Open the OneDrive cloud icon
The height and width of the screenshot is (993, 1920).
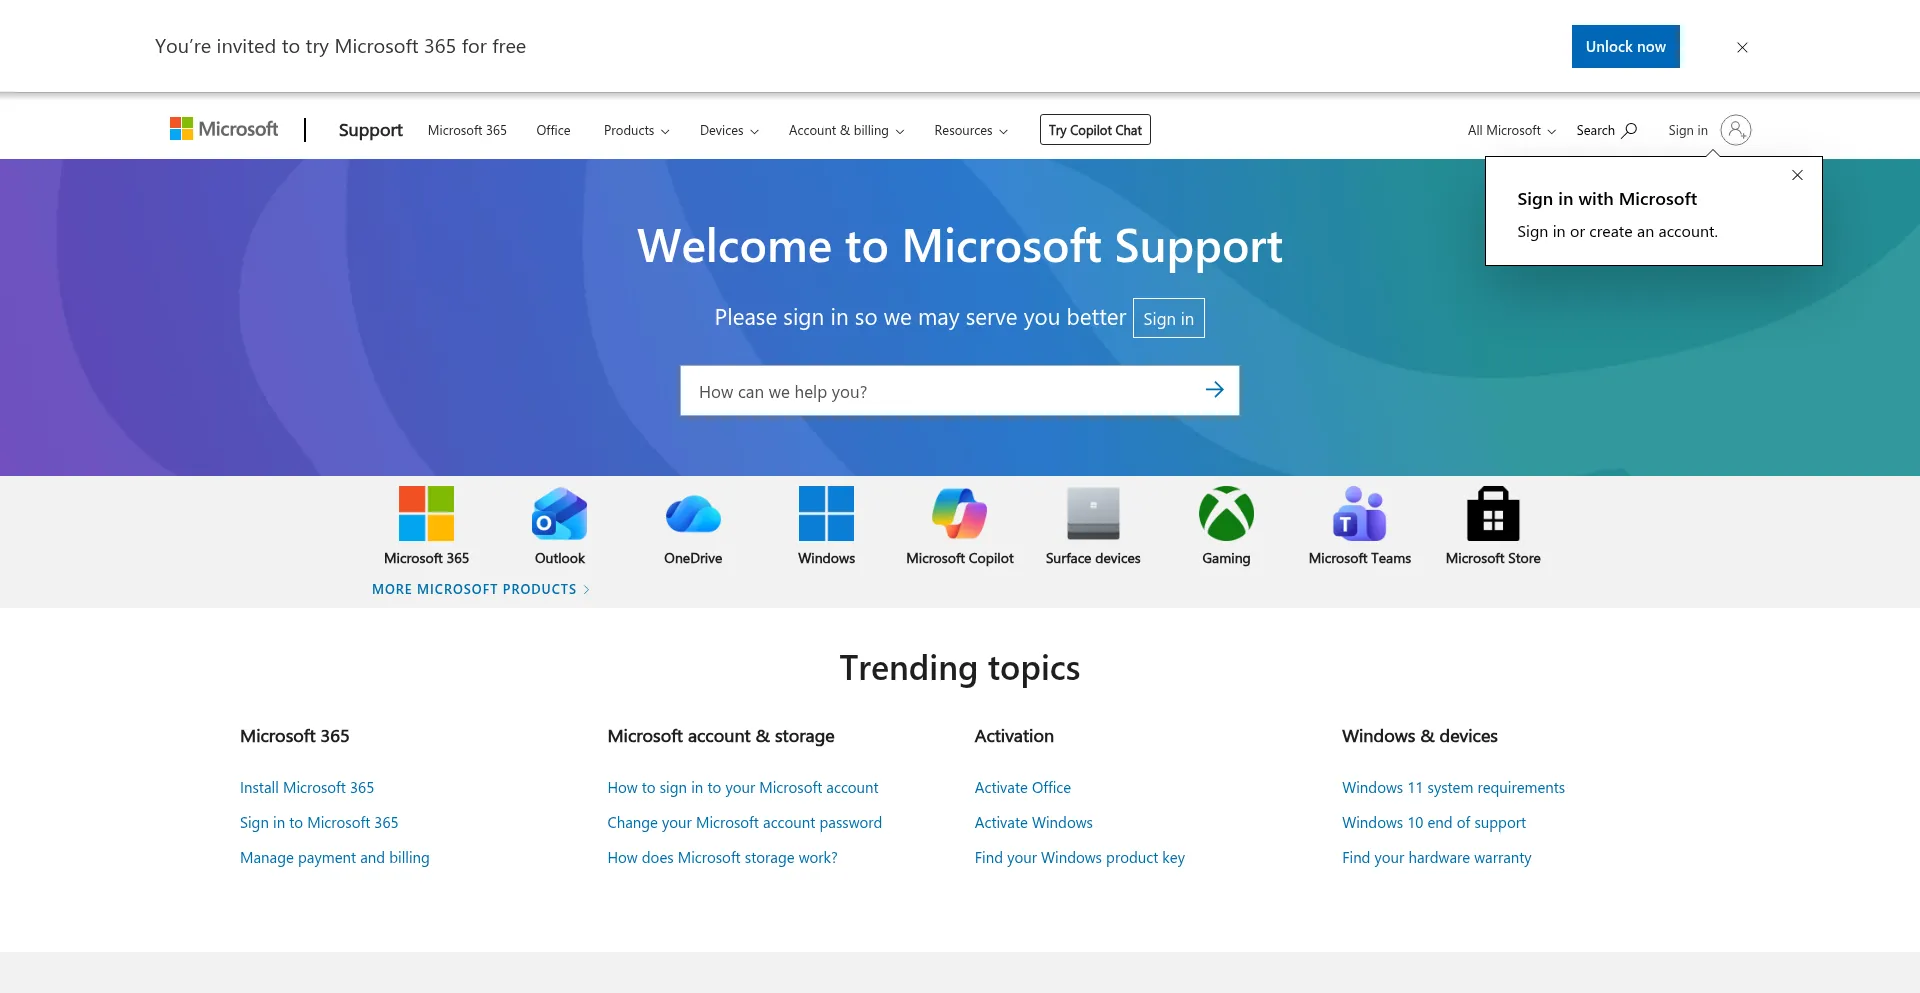(x=693, y=514)
